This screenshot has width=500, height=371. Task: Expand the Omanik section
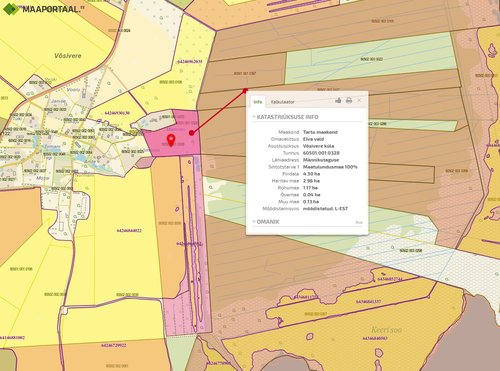(x=254, y=222)
